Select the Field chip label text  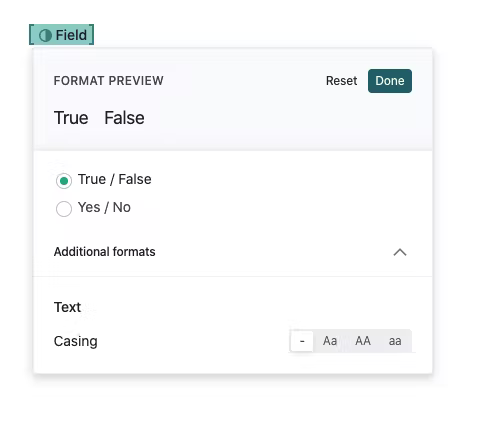click(71, 35)
